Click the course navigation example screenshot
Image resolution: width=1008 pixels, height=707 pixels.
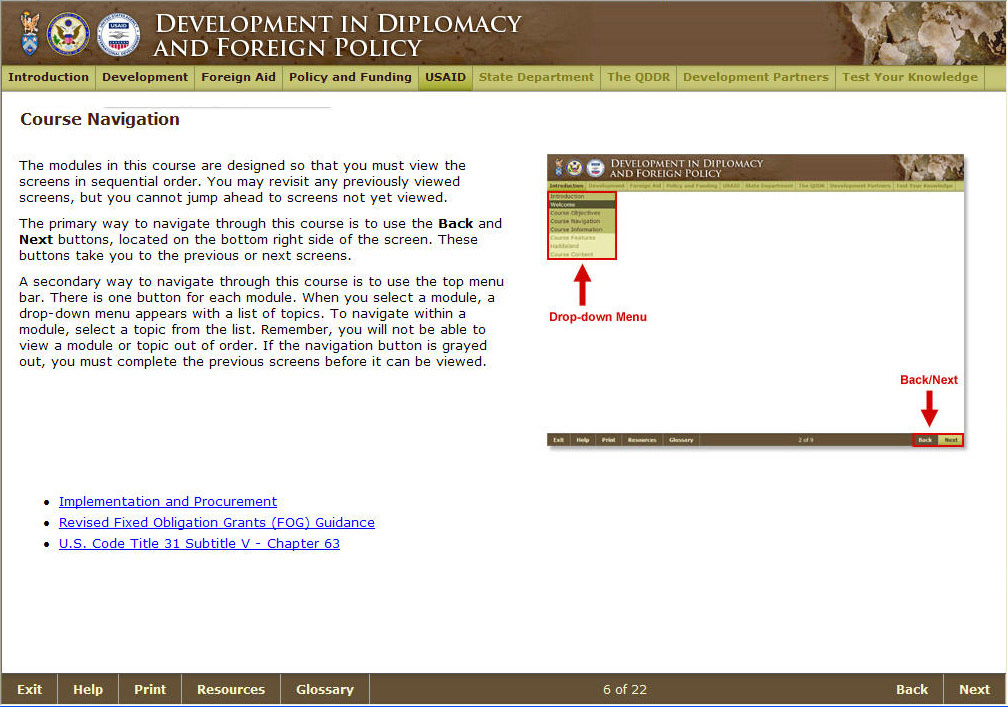(755, 301)
